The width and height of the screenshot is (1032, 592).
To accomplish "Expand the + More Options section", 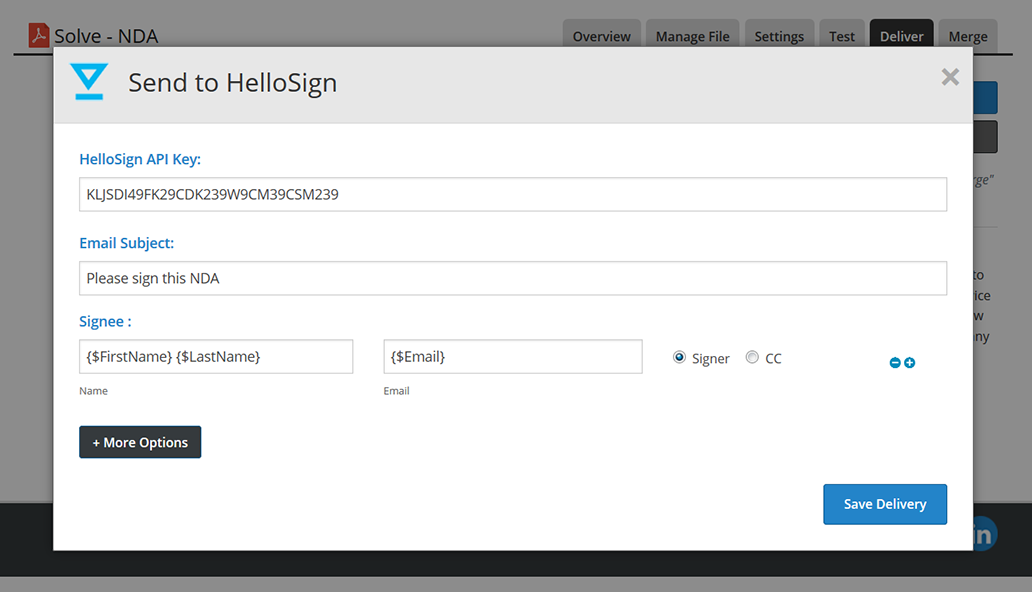I will pos(140,442).
